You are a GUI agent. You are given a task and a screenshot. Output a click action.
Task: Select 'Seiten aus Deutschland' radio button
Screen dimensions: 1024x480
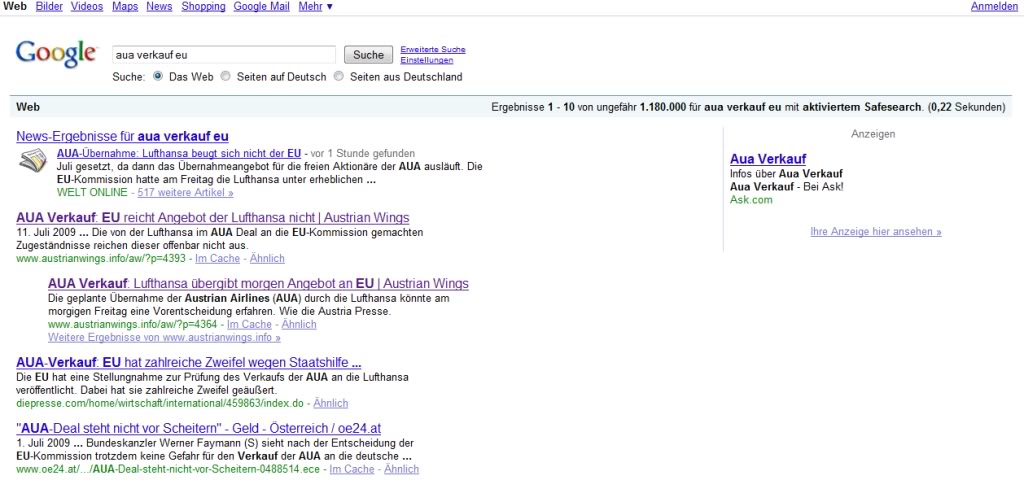[x=338, y=76]
